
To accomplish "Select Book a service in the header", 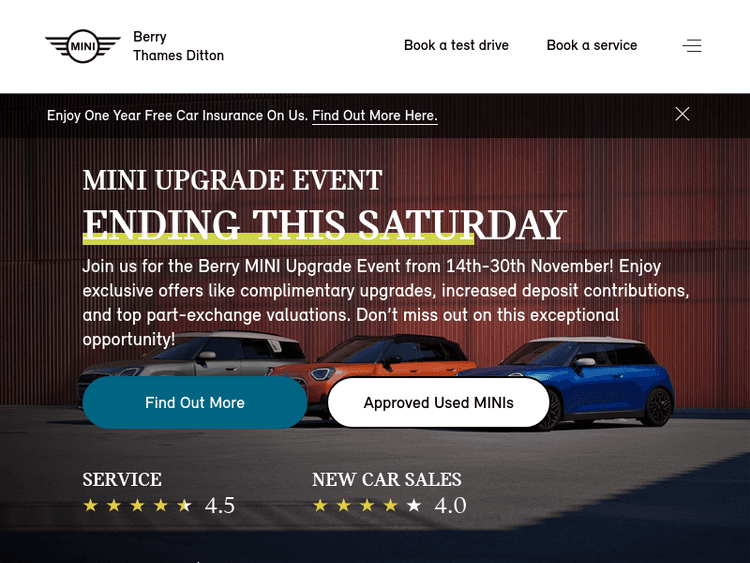I will click(x=591, y=45).
